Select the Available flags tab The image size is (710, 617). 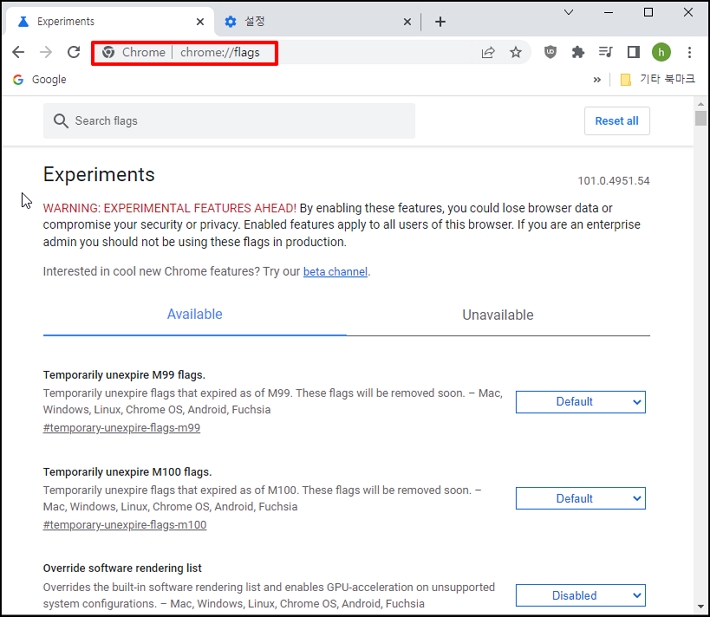coord(195,314)
